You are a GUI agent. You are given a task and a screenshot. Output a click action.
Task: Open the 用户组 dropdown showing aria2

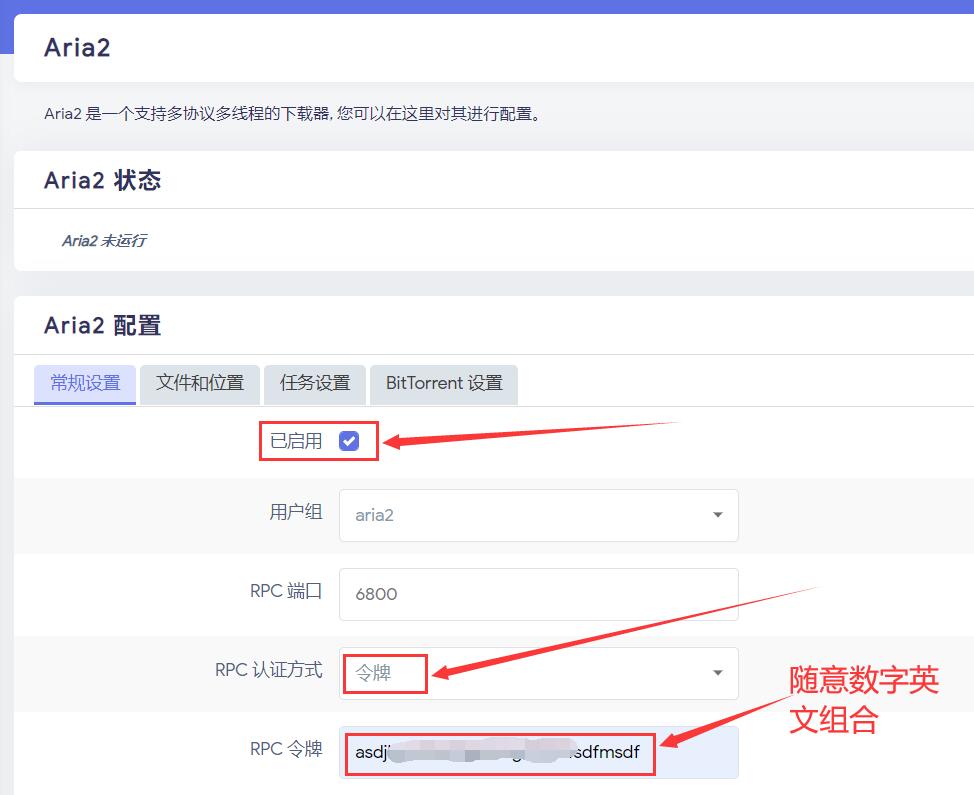[x=539, y=515]
